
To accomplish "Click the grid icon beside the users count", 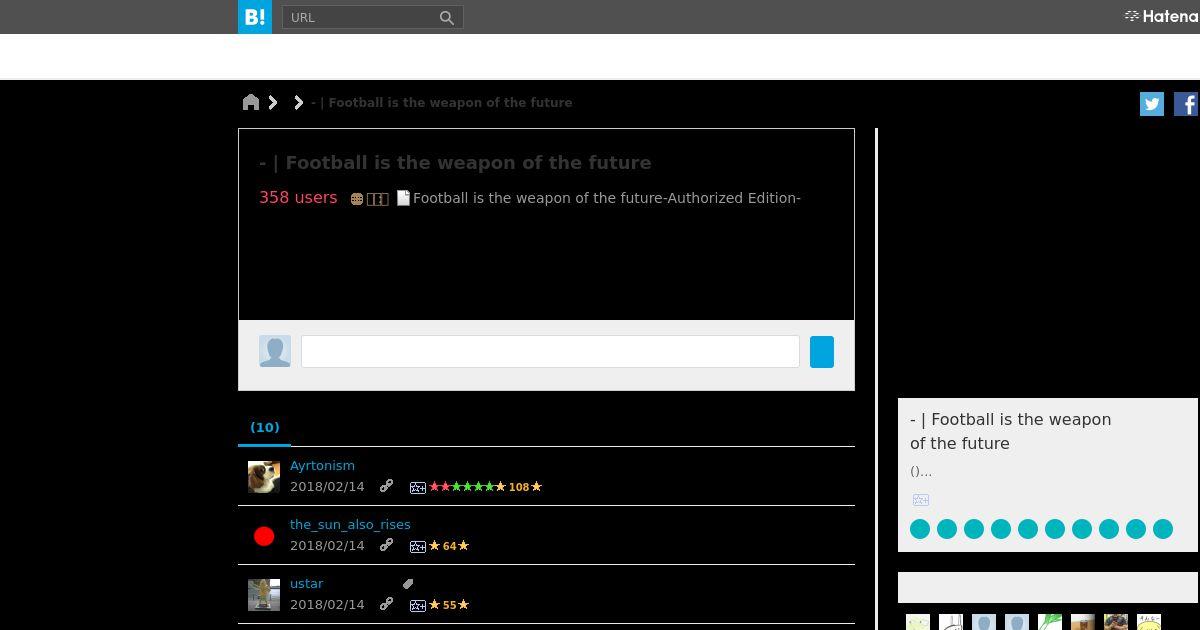I will (377, 199).
